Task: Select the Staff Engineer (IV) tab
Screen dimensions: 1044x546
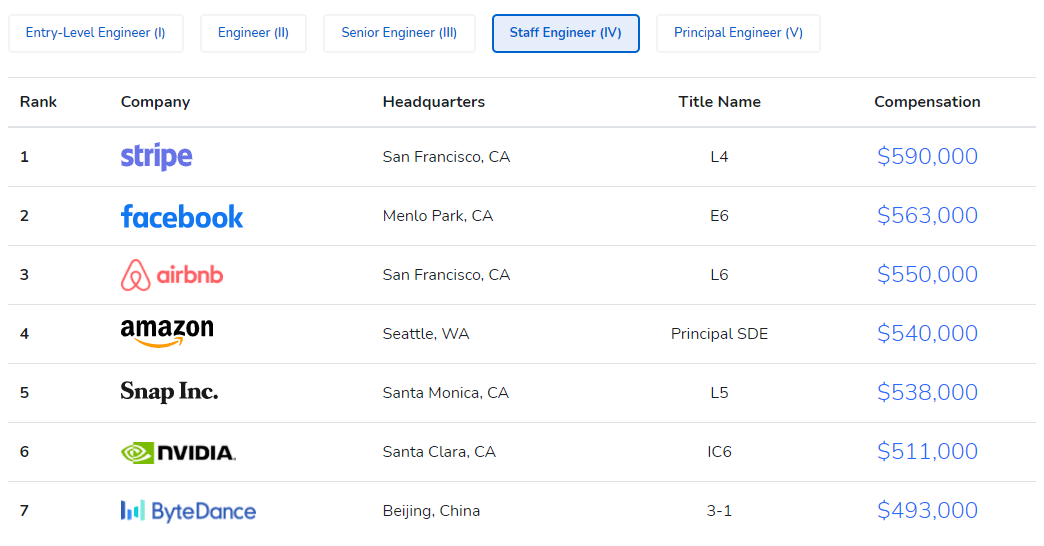Action: point(566,33)
